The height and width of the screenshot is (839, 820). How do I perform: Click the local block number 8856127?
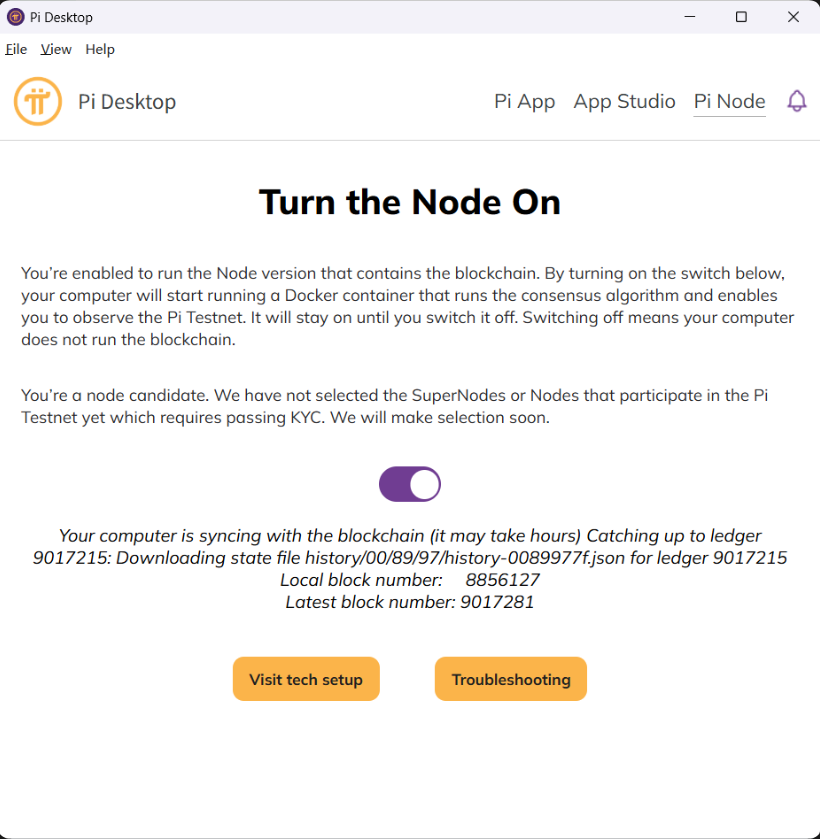click(503, 580)
